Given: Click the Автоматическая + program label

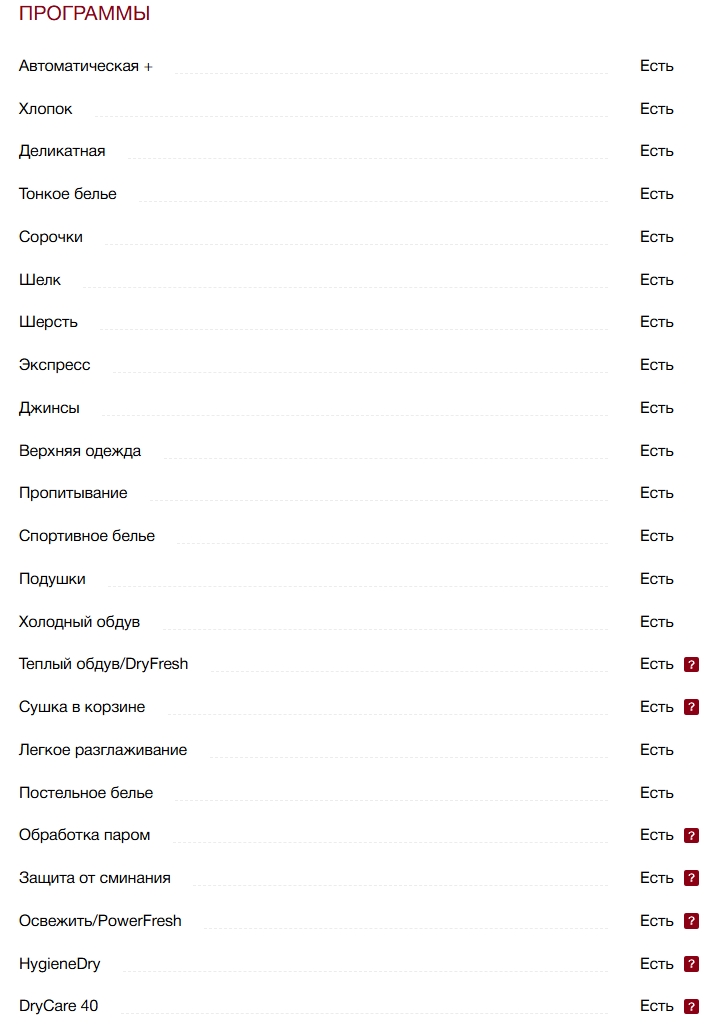Looking at the screenshot, I should (x=86, y=66).
